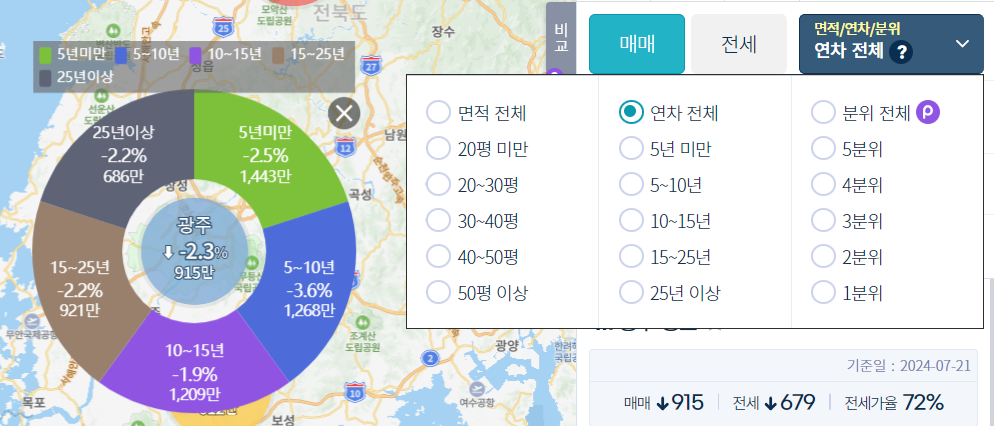The image size is (994, 426).
Task: Select 25년 이상 in dropdown list
Action: 669,293
